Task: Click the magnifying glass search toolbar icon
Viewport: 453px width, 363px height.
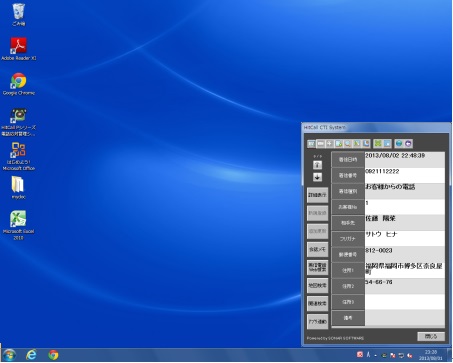Action: click(x=347, y=144)
